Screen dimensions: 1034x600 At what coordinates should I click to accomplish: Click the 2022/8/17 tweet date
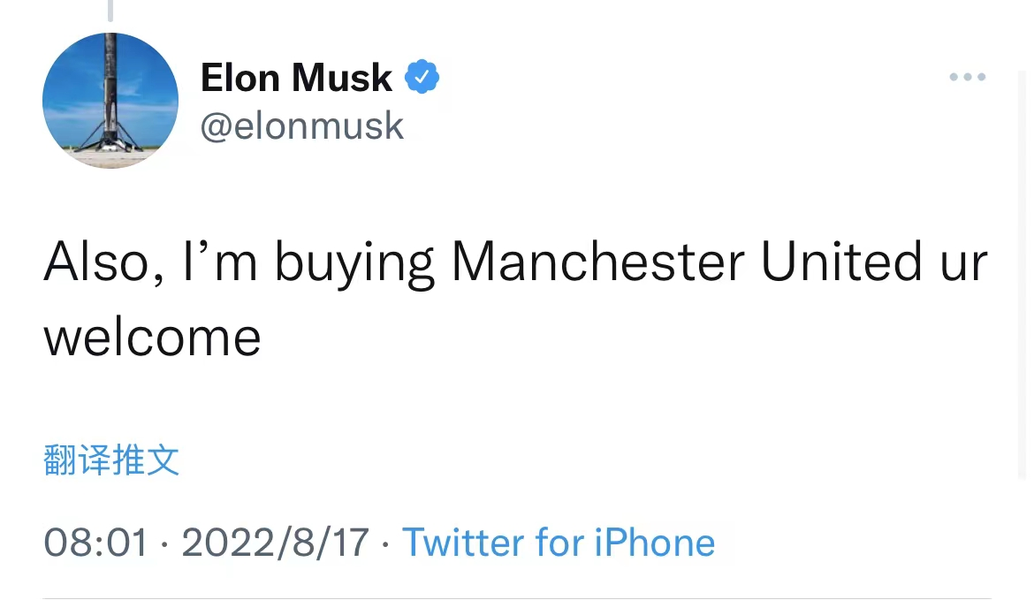coord(275,542)
